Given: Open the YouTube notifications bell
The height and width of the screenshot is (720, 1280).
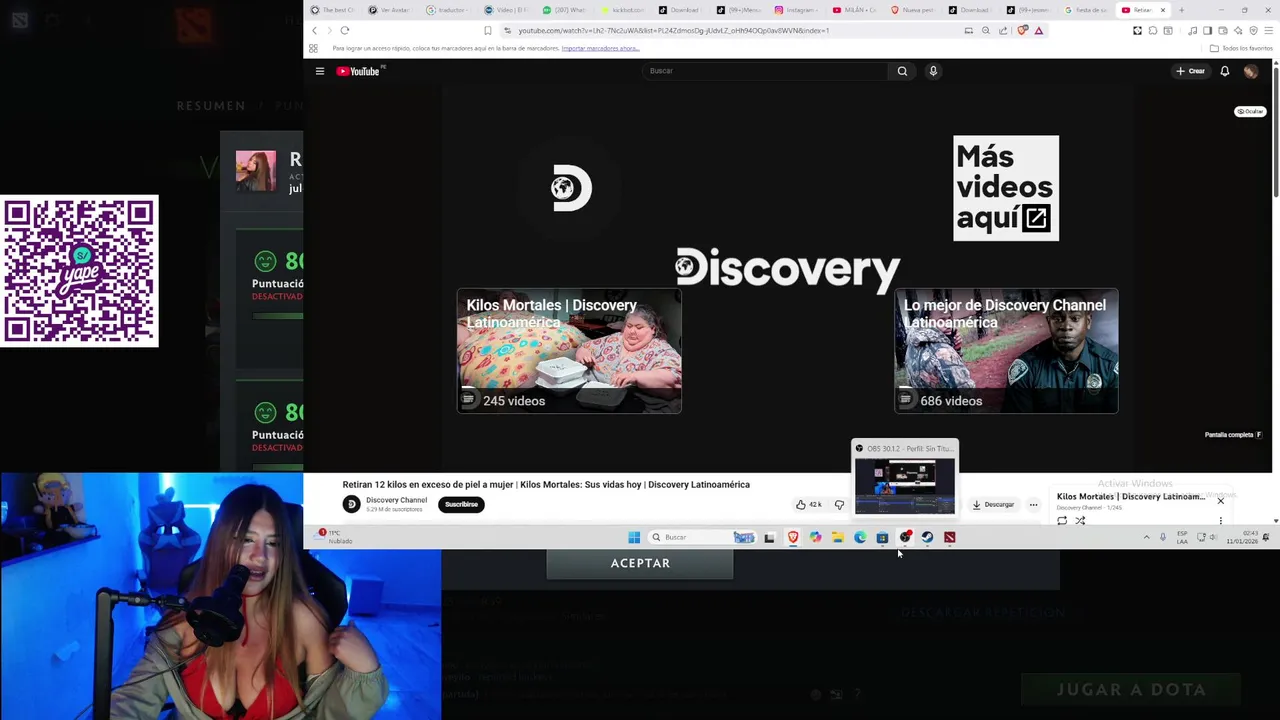Looking at the screenshot, I should (1224, 71).
